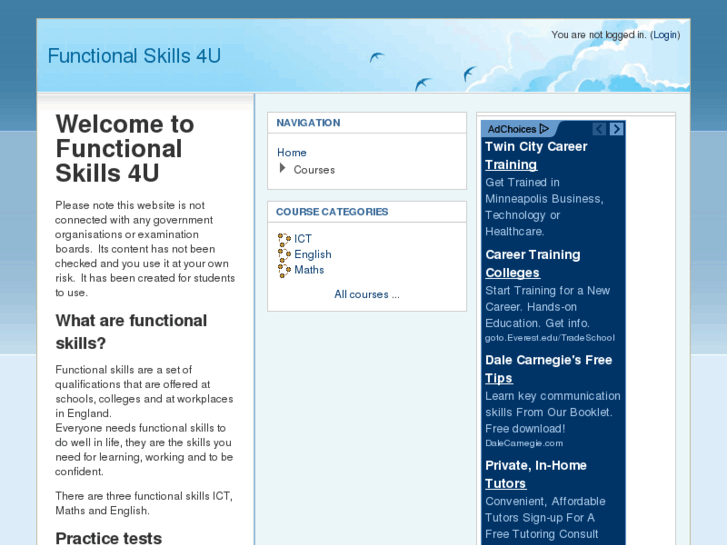This screenshot has height=545, width=727.
Task: Click the English category folder icon
Action: click(284, 255)
